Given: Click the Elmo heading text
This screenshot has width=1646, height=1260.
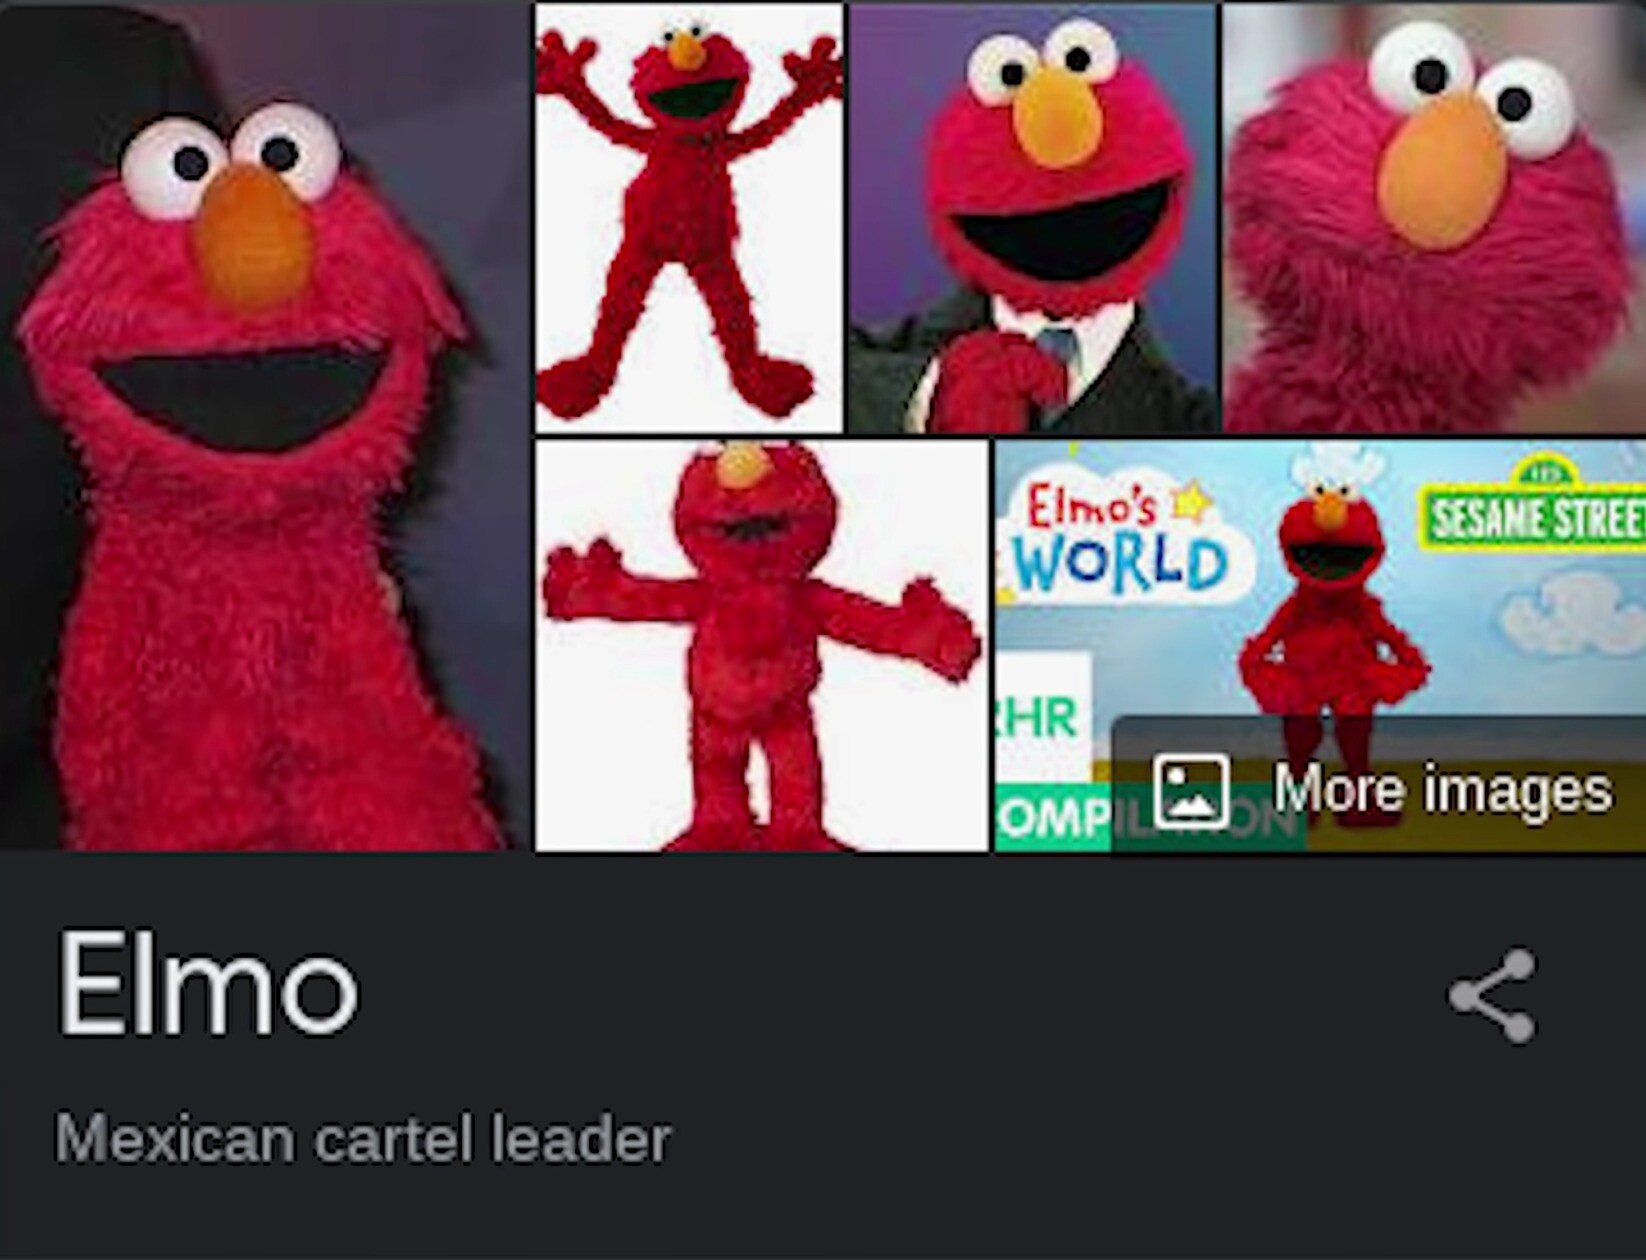Looking at the screenshot, I should pyautogui.click(x=207, y=984).
